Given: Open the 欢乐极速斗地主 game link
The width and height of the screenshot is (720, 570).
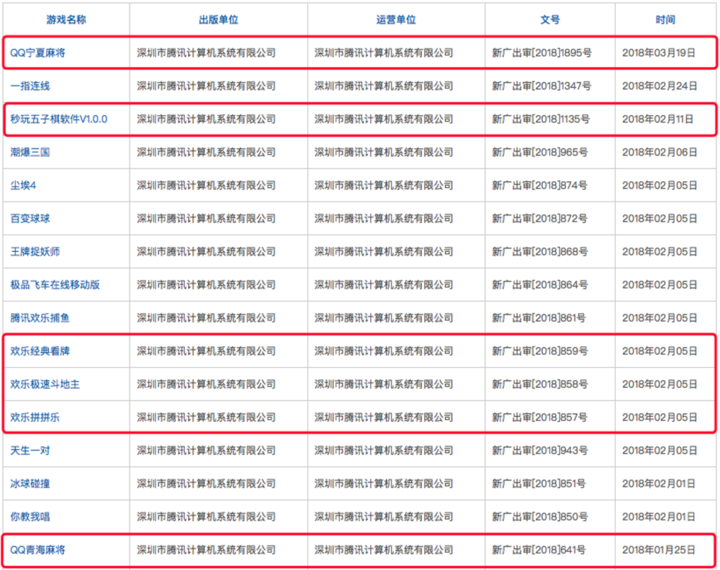Looking at the screenshot, I should 45,384.
